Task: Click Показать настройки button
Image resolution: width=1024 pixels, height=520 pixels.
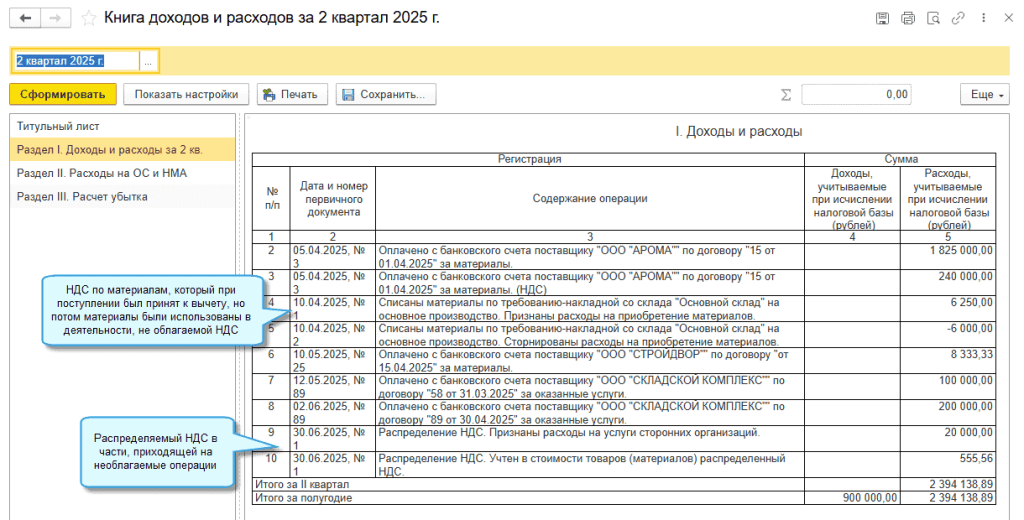Action: click(185, 94)
